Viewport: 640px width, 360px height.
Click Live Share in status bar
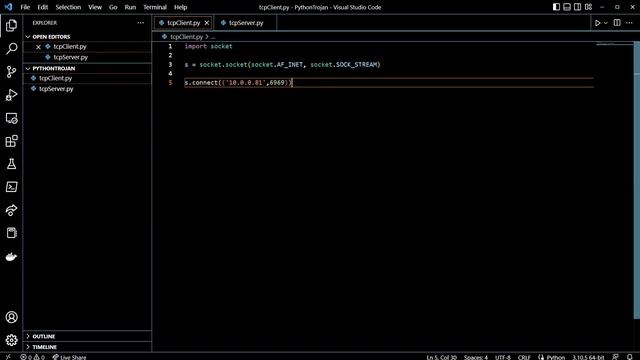click(x=69, y=357)
